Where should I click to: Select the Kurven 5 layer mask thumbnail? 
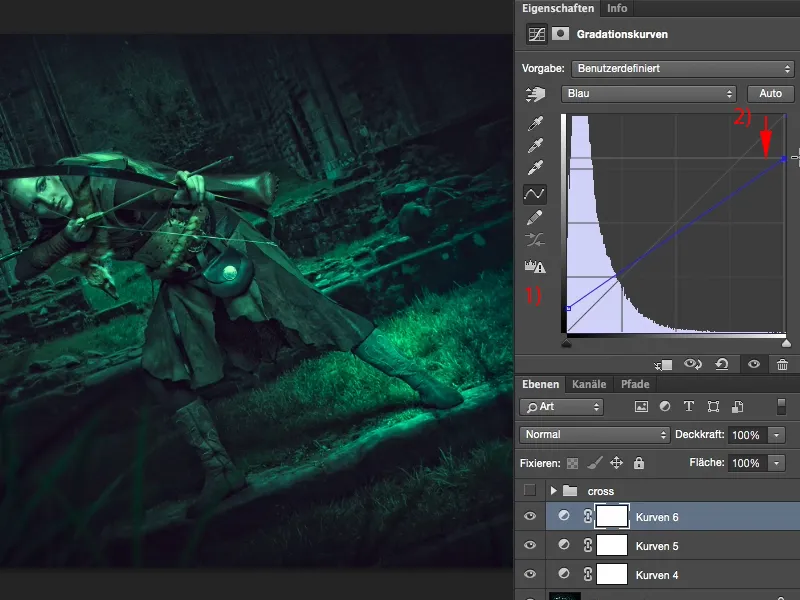point(612,545)
